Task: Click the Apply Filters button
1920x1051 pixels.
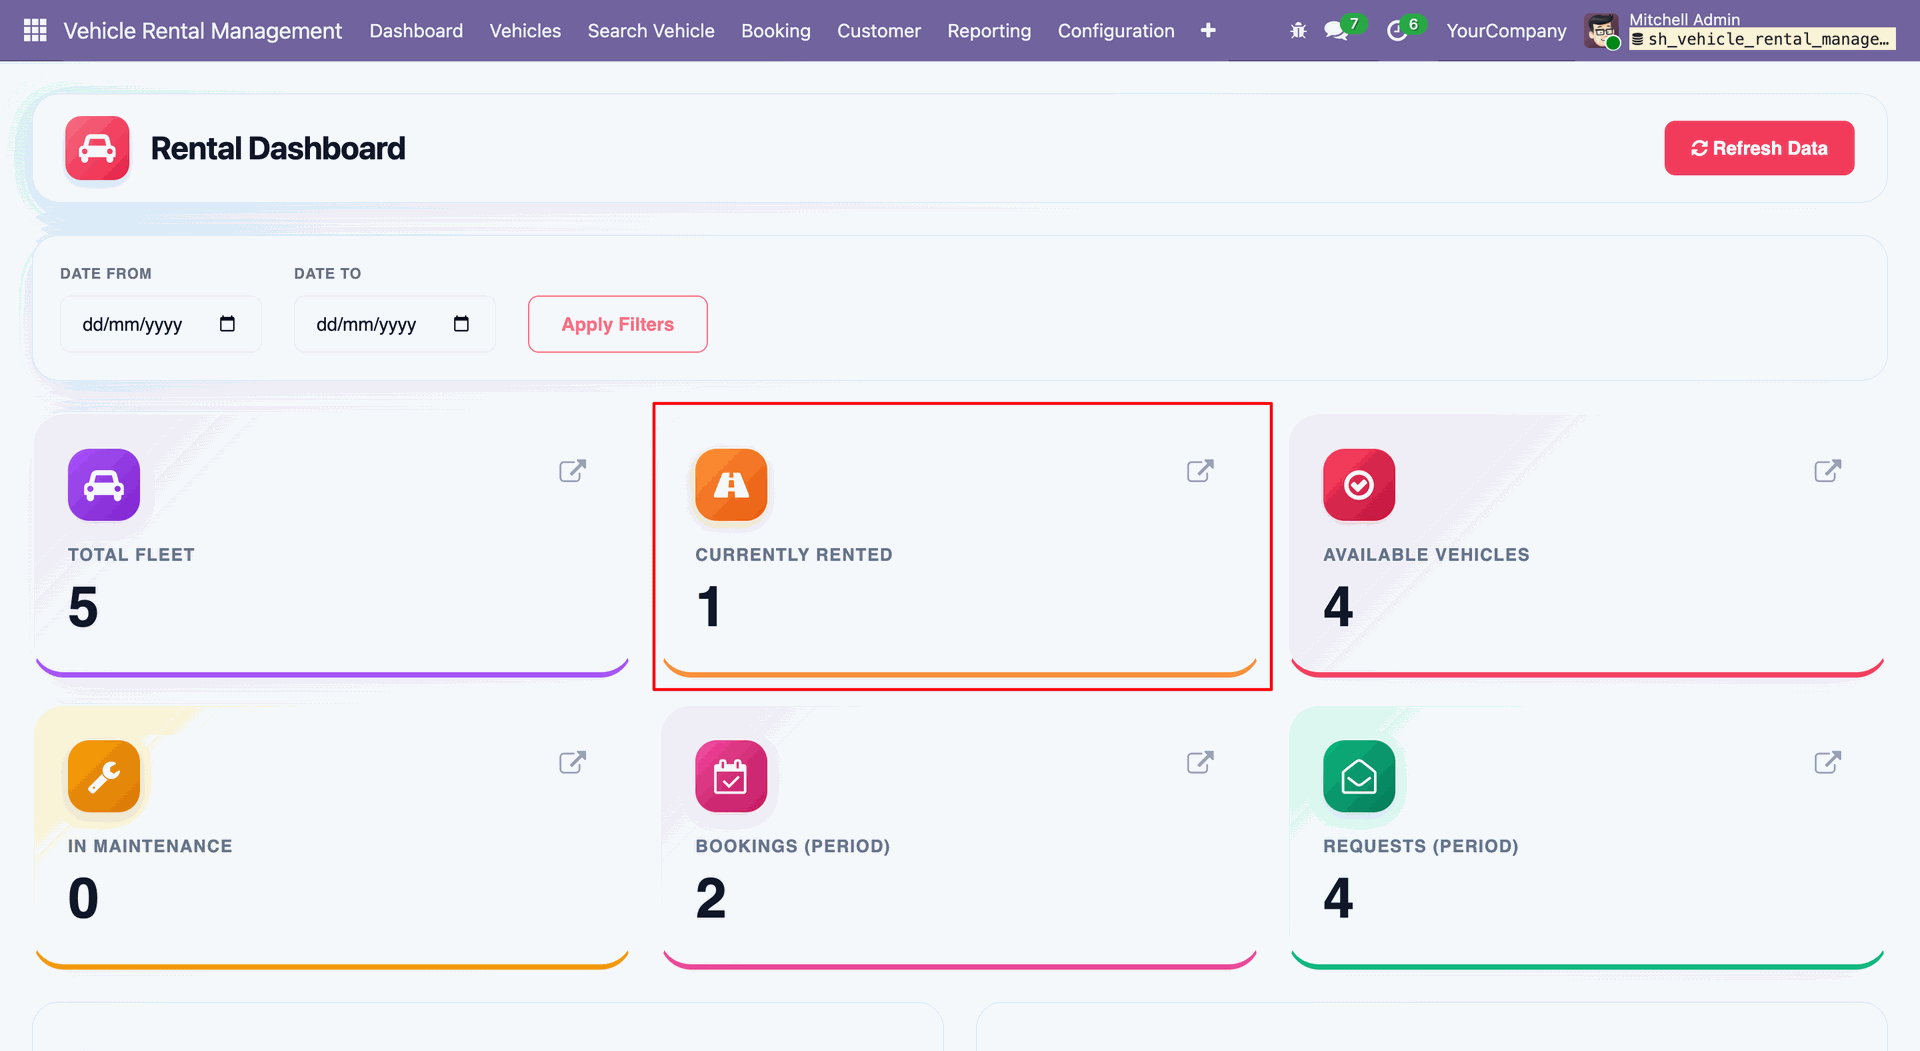Action: tap(618, 324)
